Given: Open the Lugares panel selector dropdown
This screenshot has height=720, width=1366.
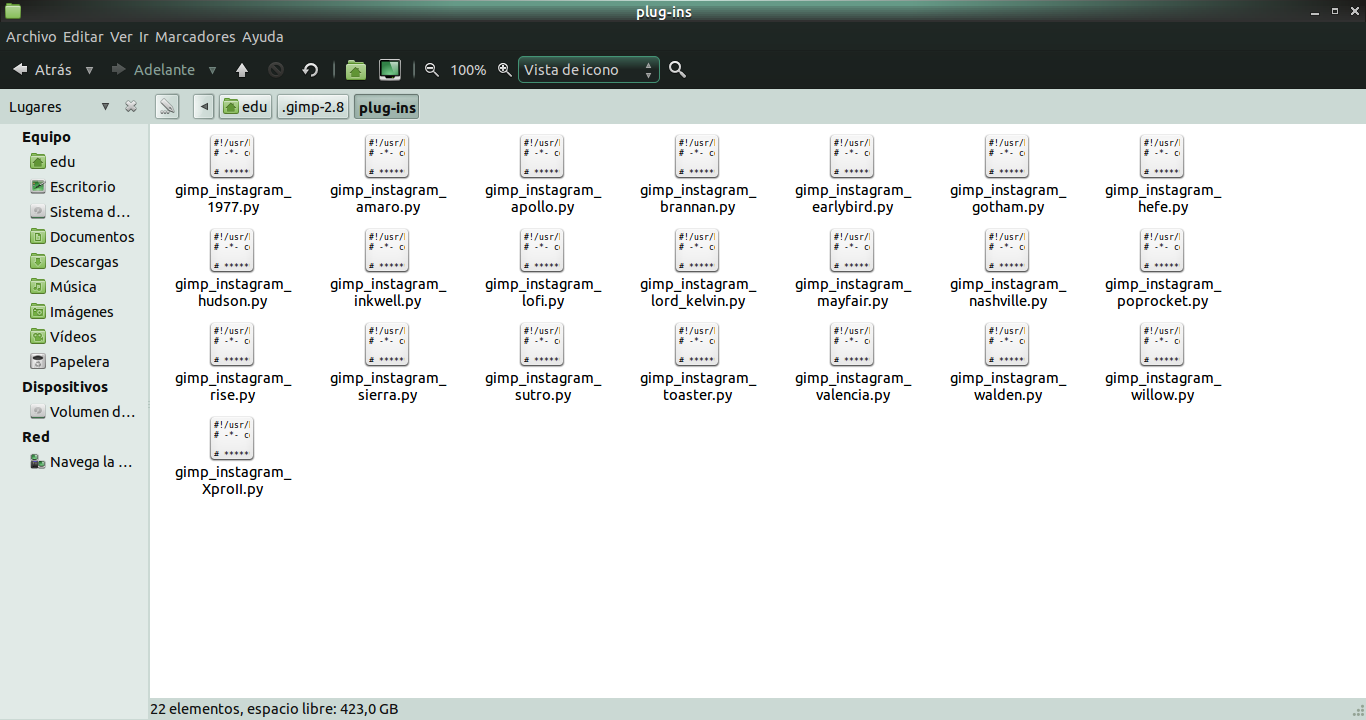Looking at the screenshot, I should [x=105, y=107].
